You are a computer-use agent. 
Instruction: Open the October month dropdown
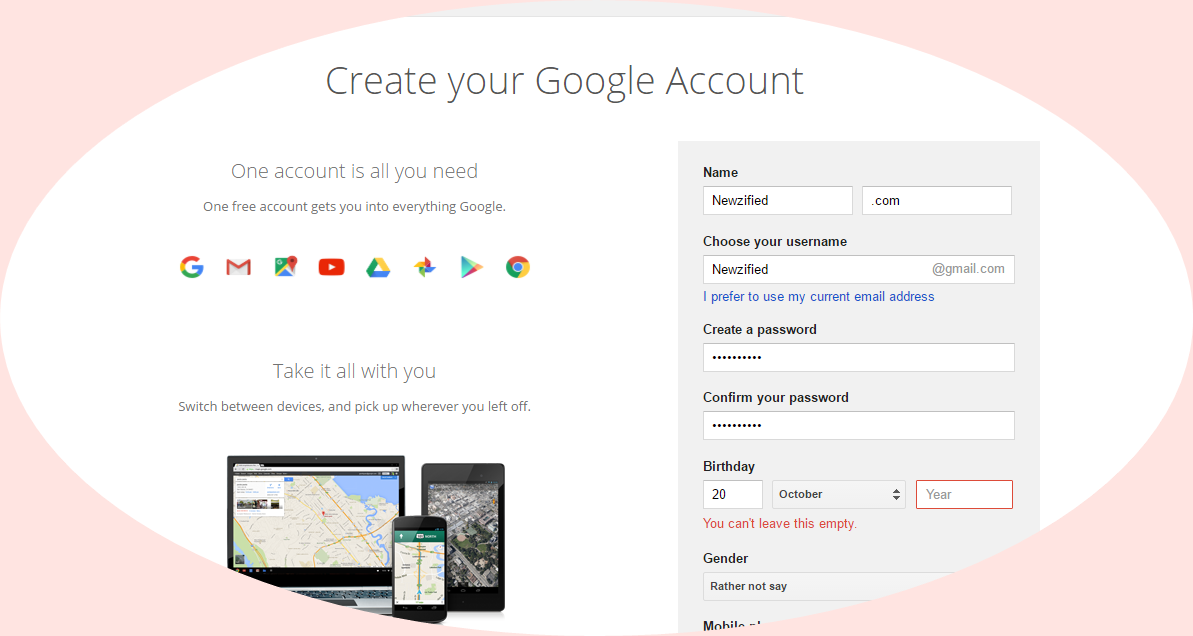tap(838, 493)
